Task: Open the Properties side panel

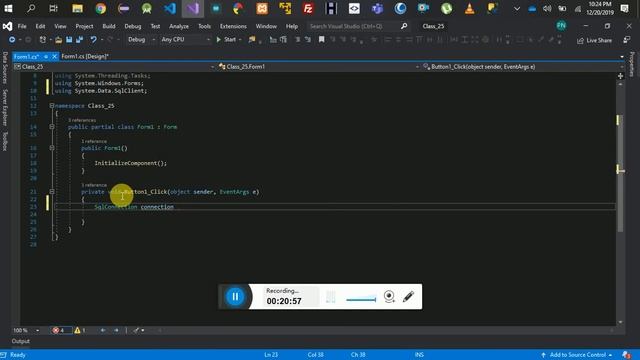Action: tap(632, 64)
